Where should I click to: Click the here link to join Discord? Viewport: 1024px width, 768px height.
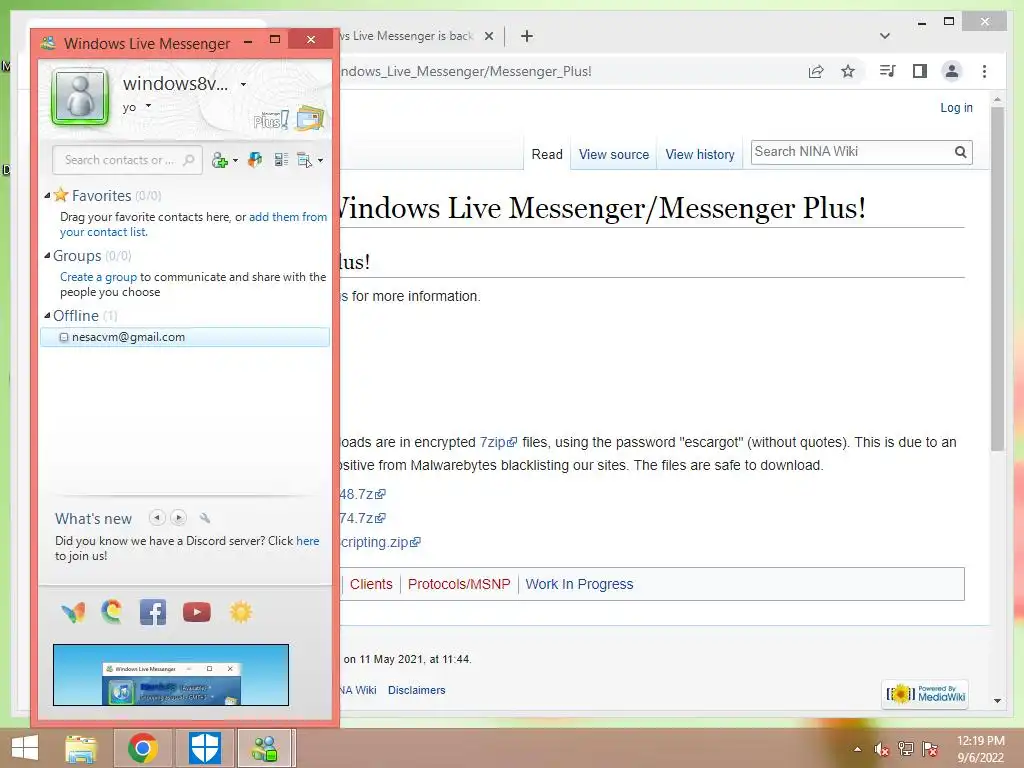click(308, 541)
